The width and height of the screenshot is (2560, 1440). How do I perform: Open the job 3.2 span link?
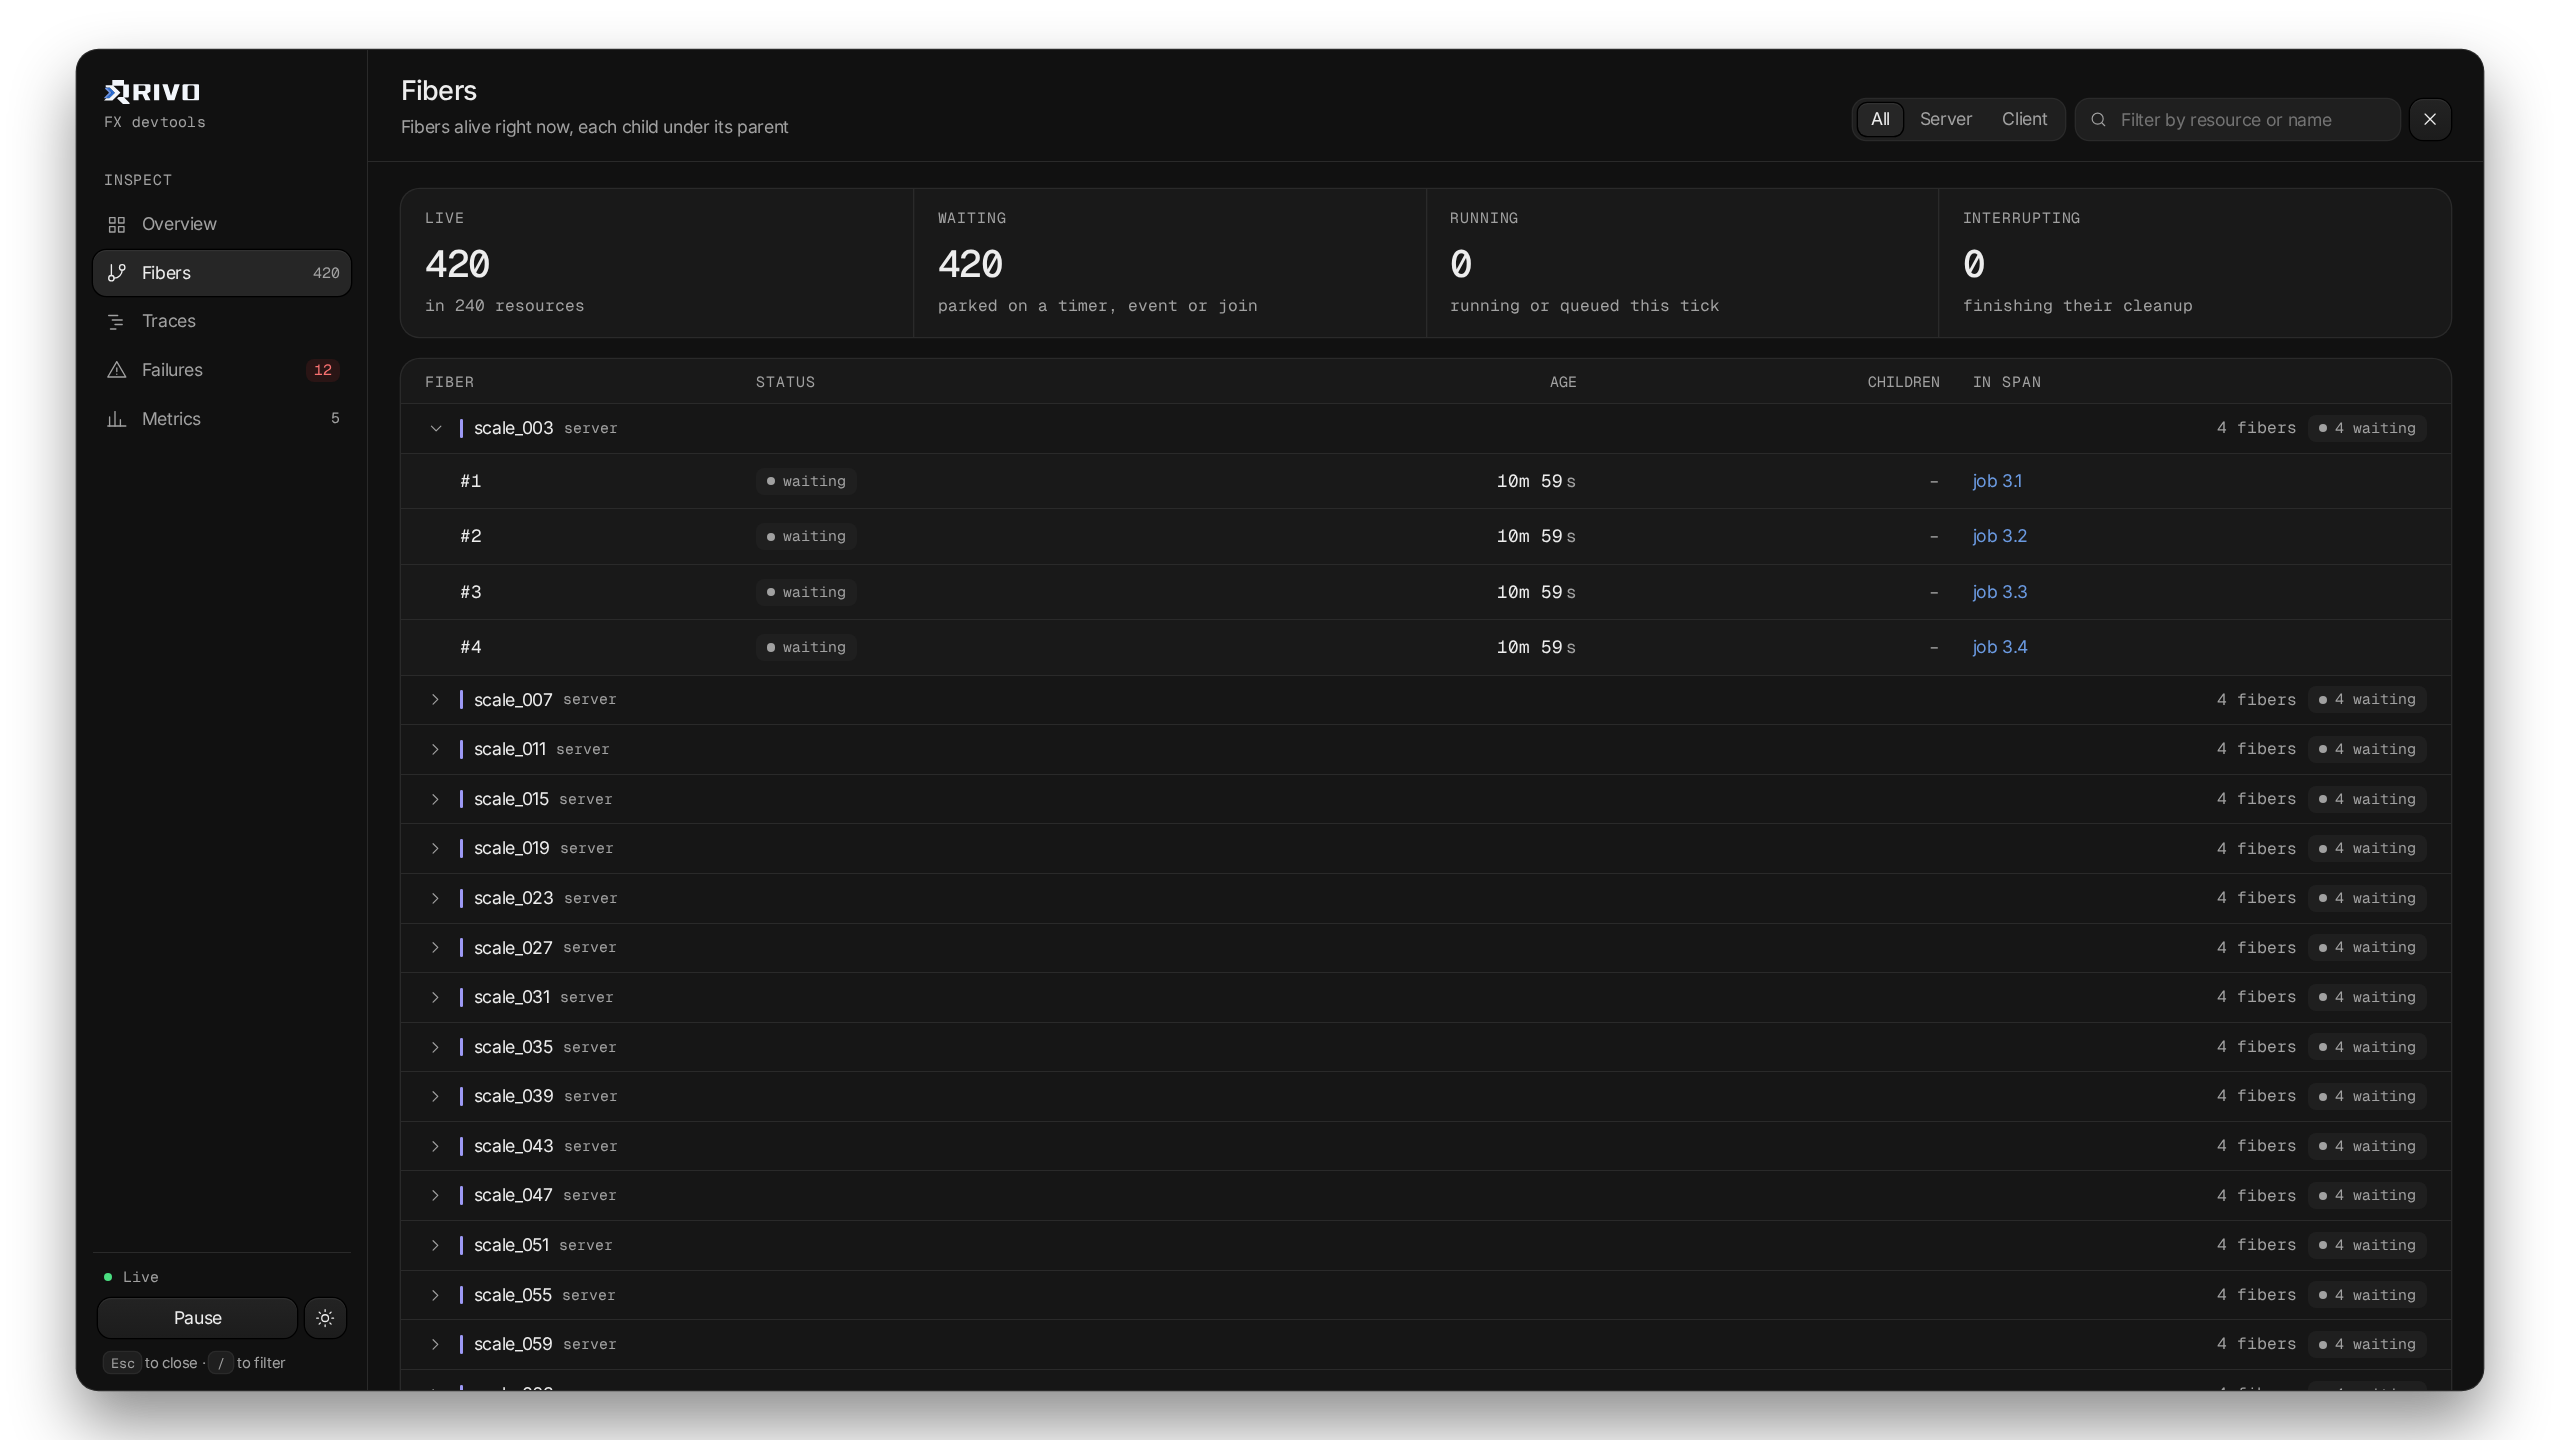[x=1999, y=536]
